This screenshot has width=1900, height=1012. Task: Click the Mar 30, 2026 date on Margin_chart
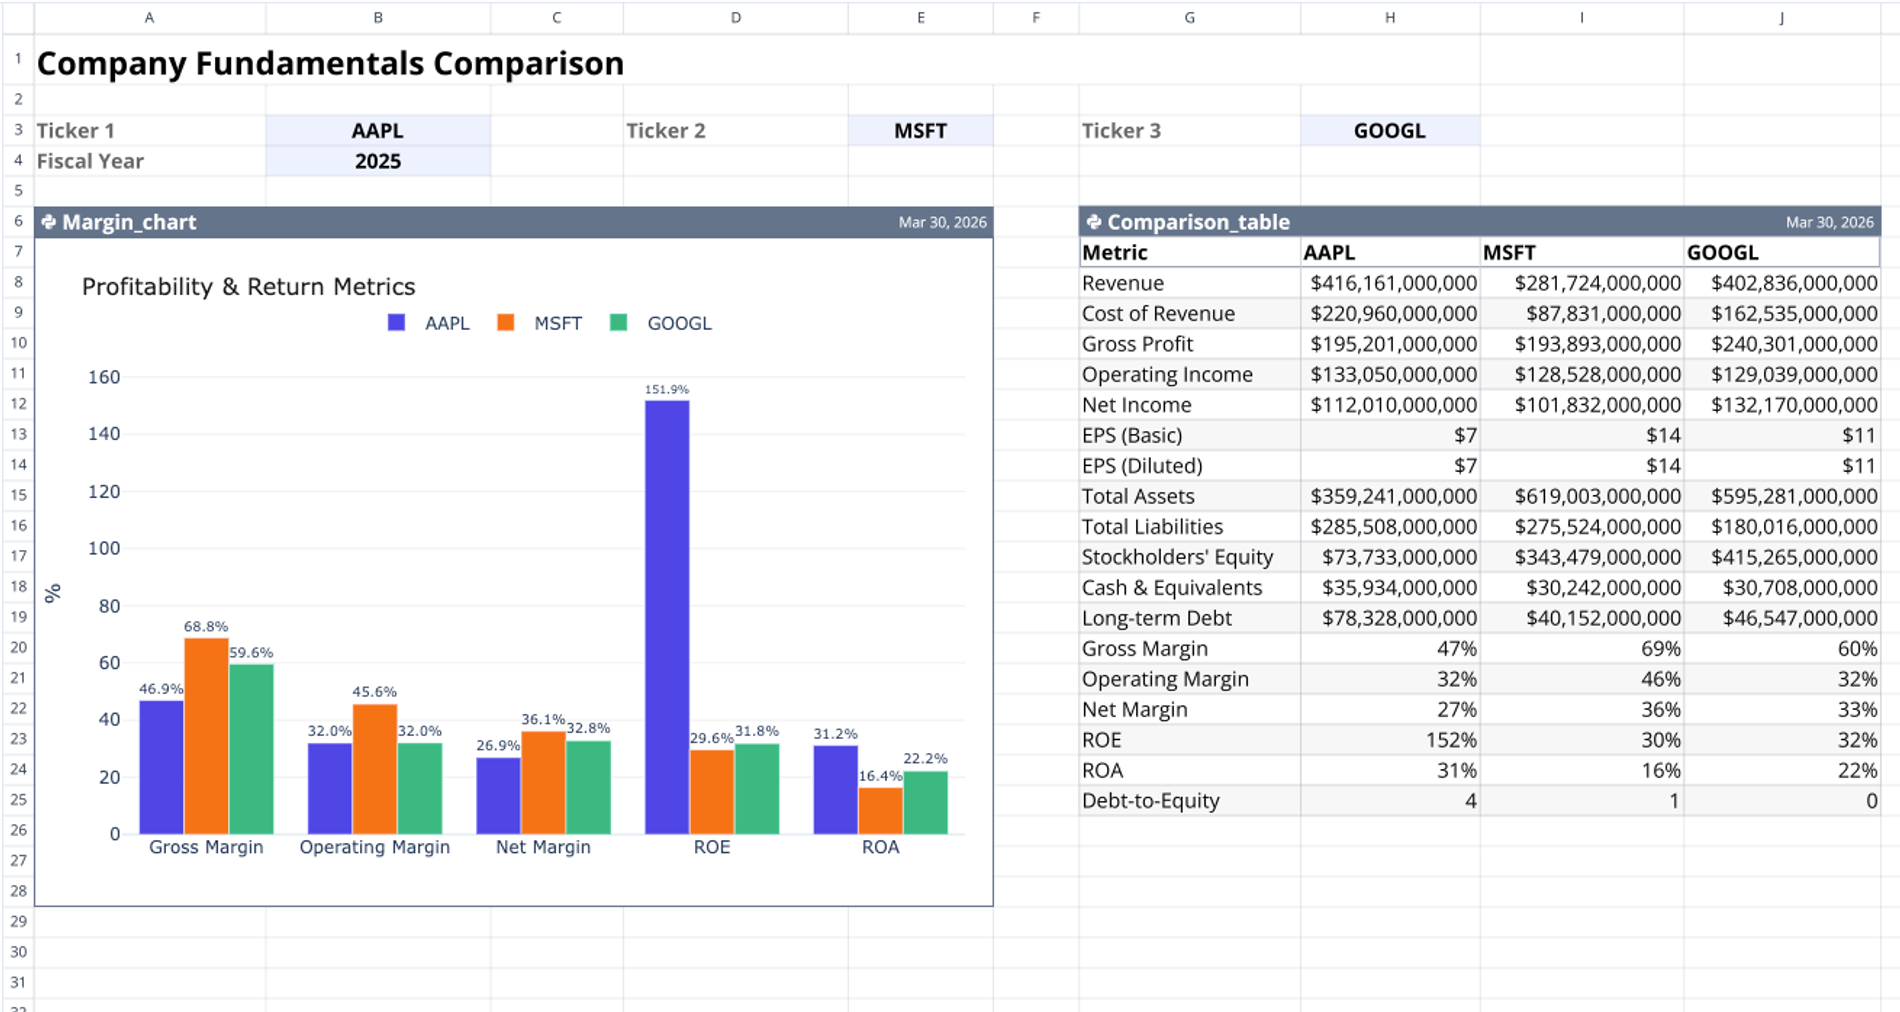[x=942, y=222]
